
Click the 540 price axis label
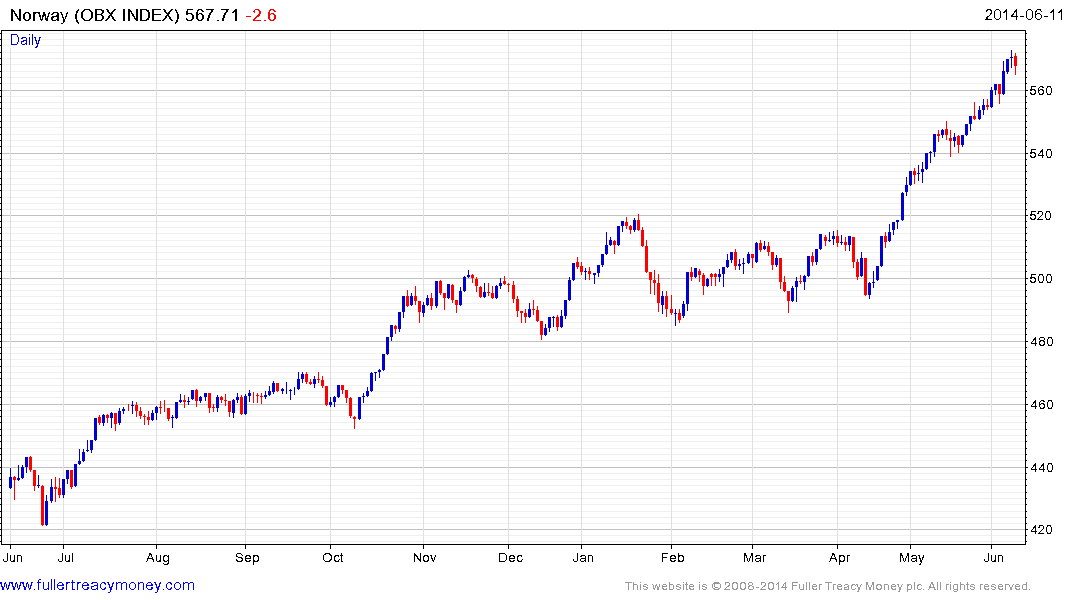coord(1041,154)
